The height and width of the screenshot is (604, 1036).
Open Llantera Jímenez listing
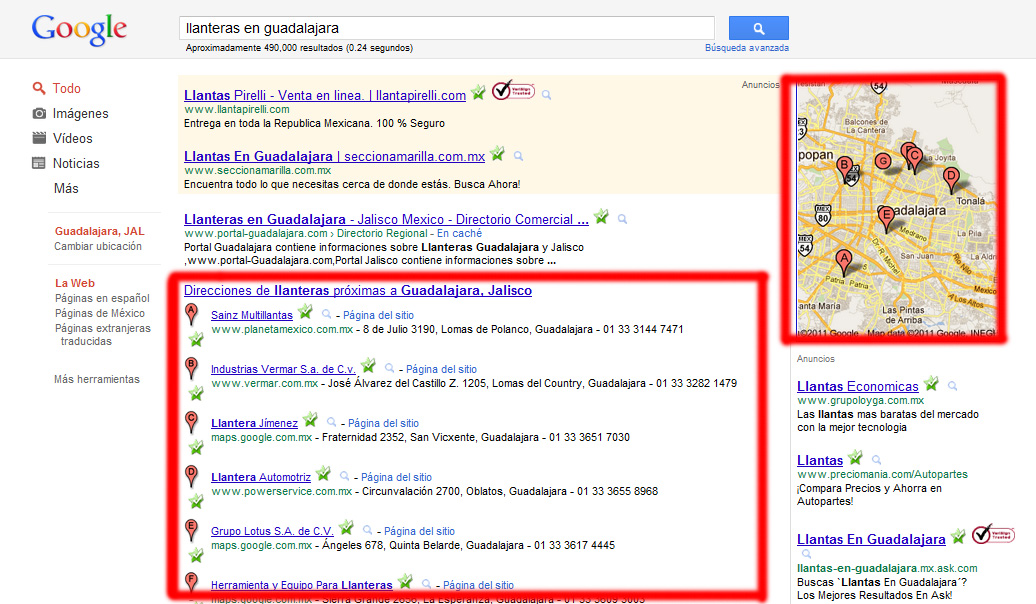(254, 424)
